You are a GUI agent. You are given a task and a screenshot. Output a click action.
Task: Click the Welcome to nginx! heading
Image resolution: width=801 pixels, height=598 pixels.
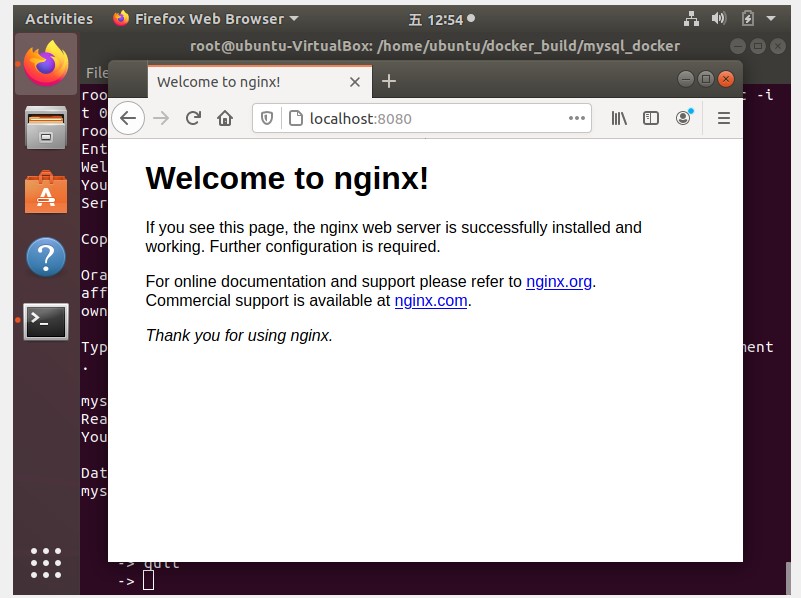[x=287, y=178]
